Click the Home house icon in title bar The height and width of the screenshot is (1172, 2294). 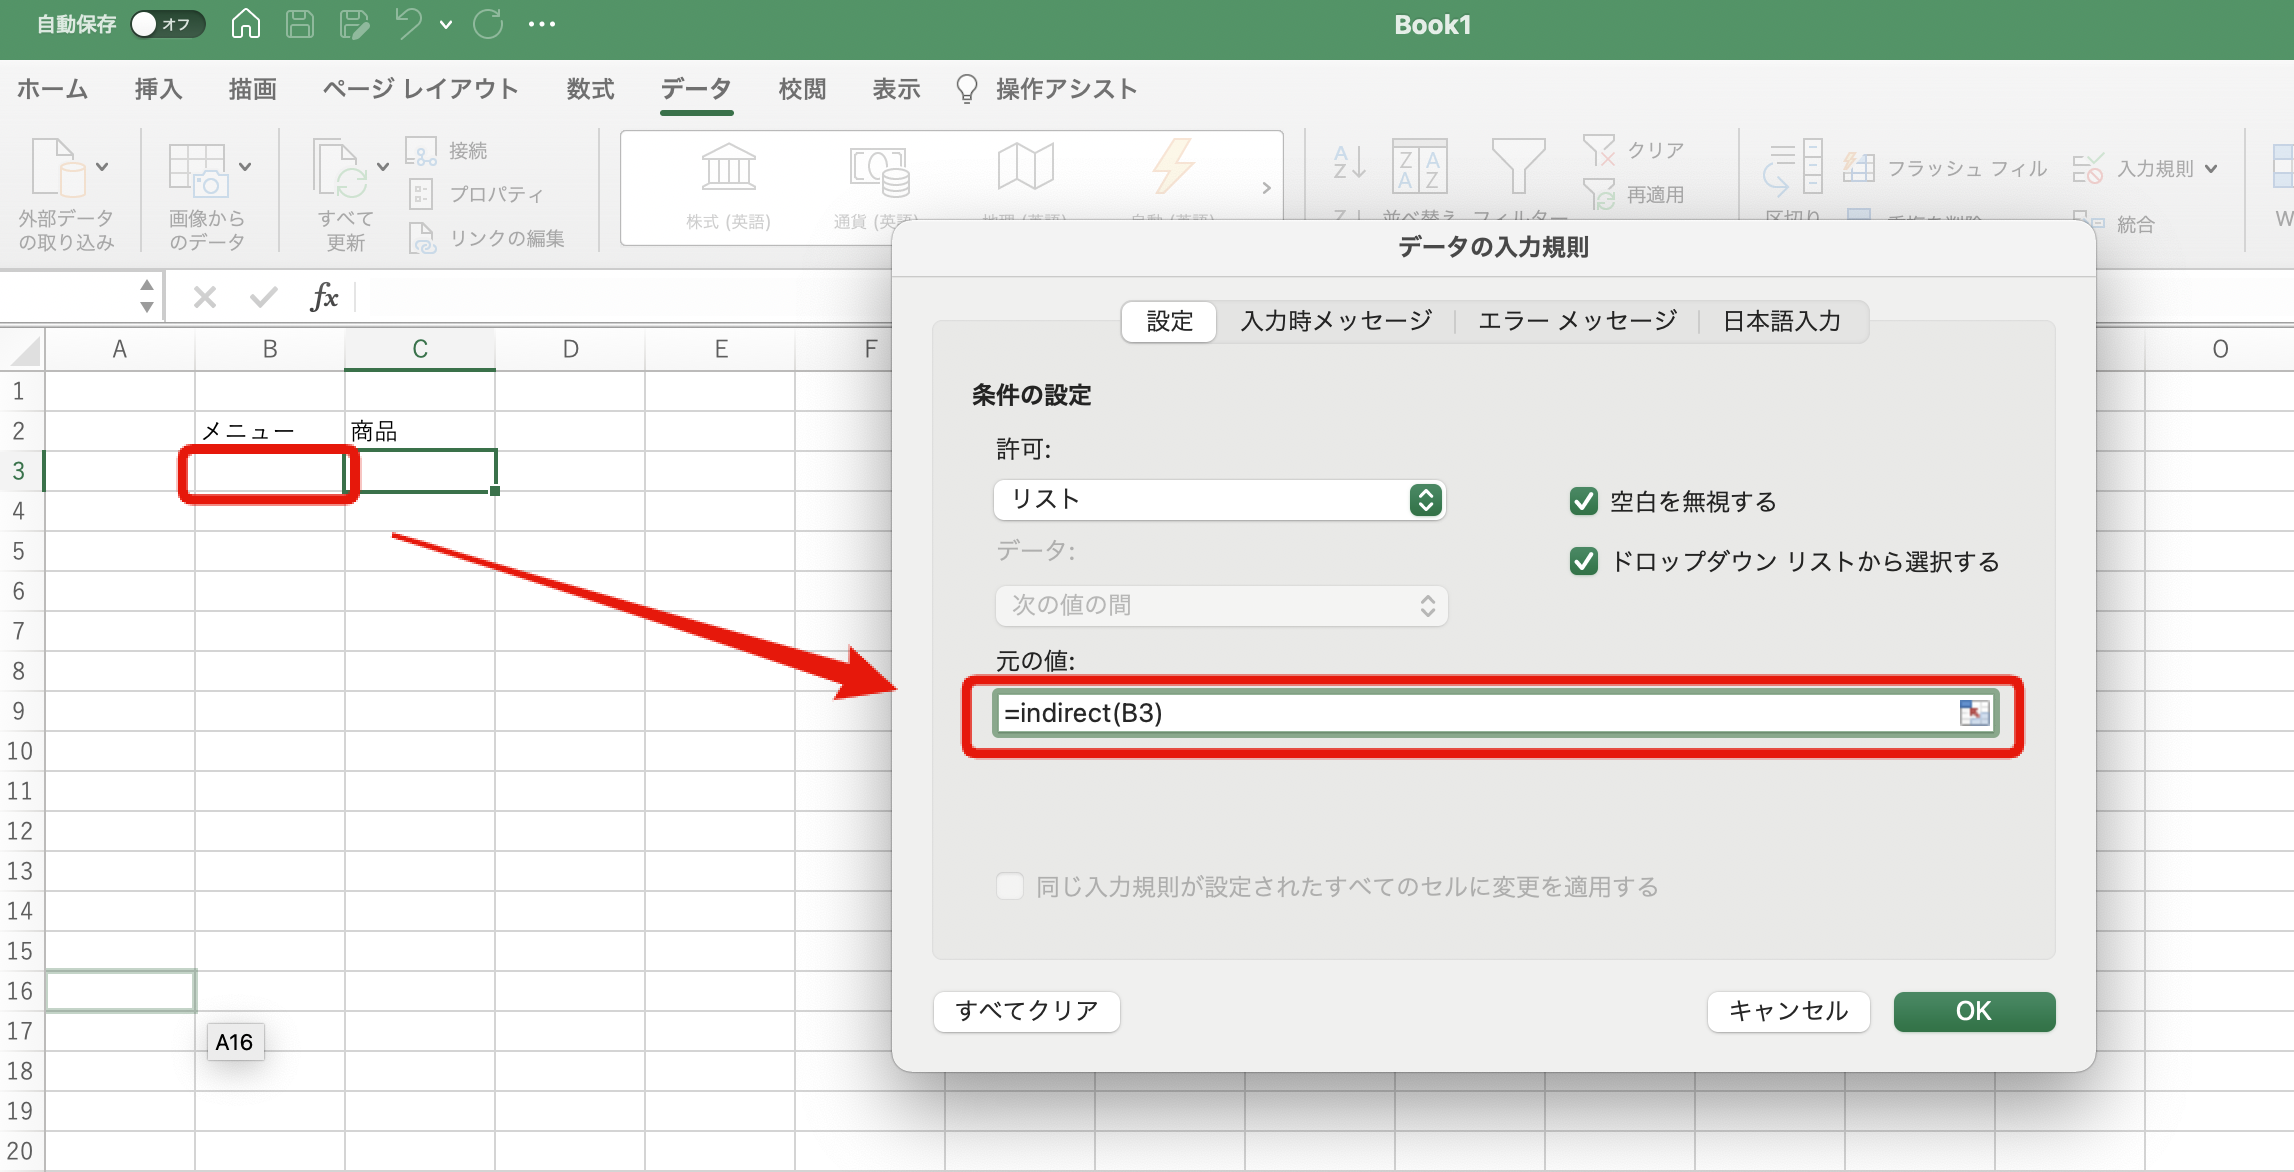[245, 24]
